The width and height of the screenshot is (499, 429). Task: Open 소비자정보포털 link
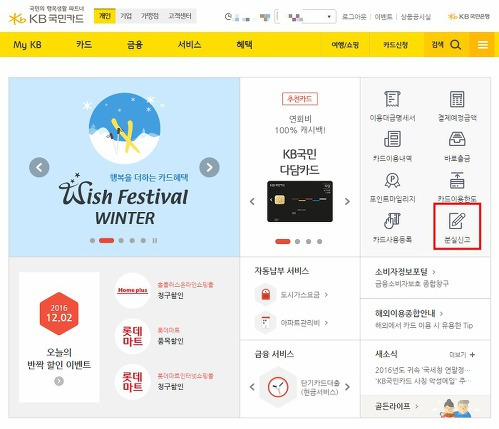point(405,272)
